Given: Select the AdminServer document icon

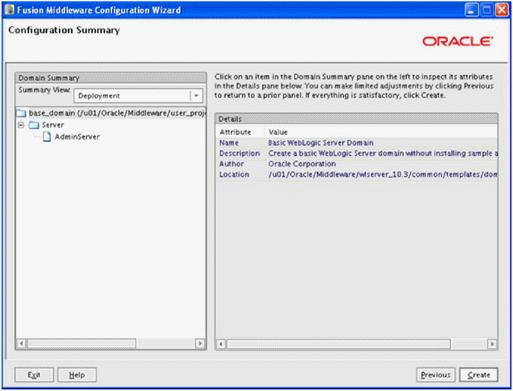Looking at the screenshot, I should tap(47, 137).
